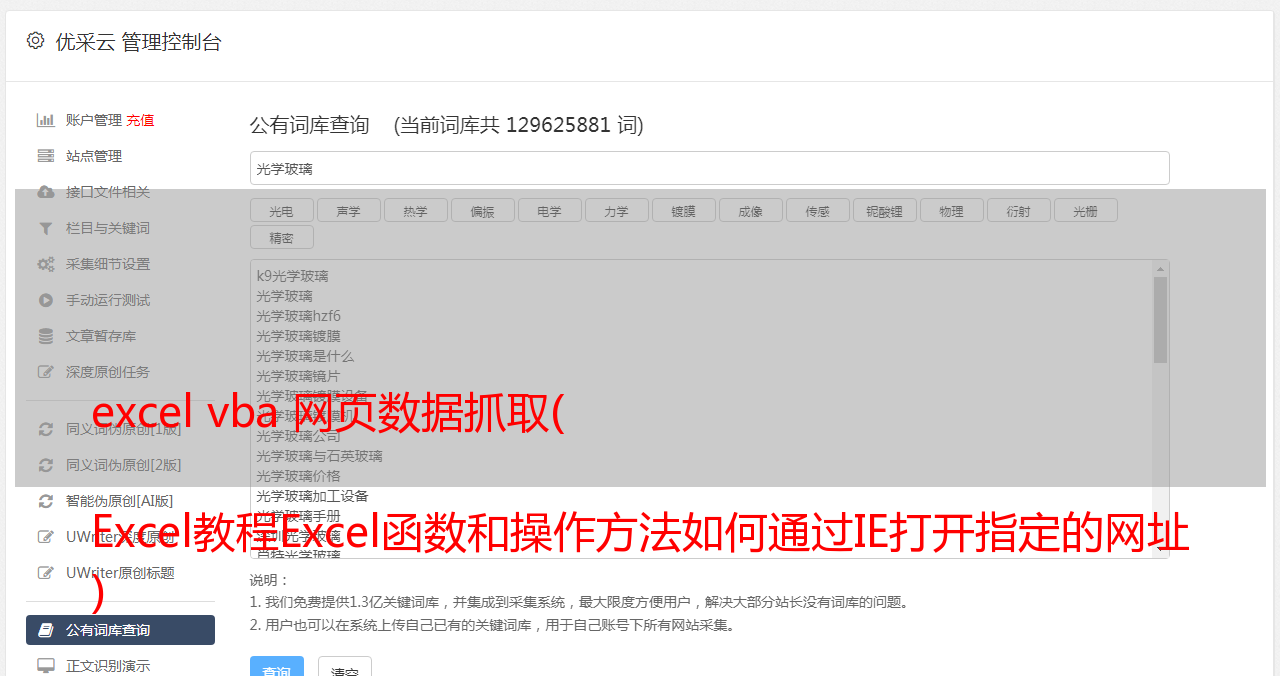This screenshot has height=676, width=1280.
Task: Click the red 充值 link
Action: (x=140, y=120)
